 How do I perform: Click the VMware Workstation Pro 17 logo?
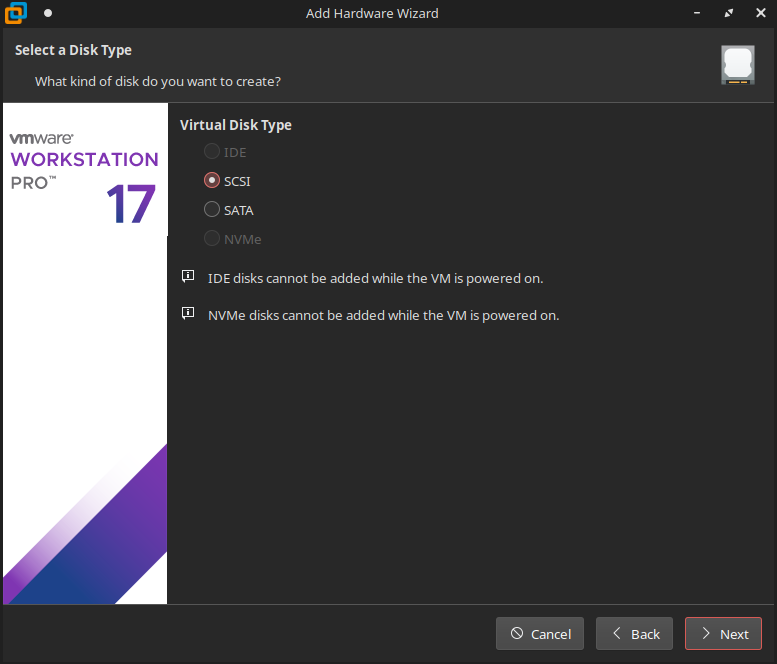click(84, 176)
